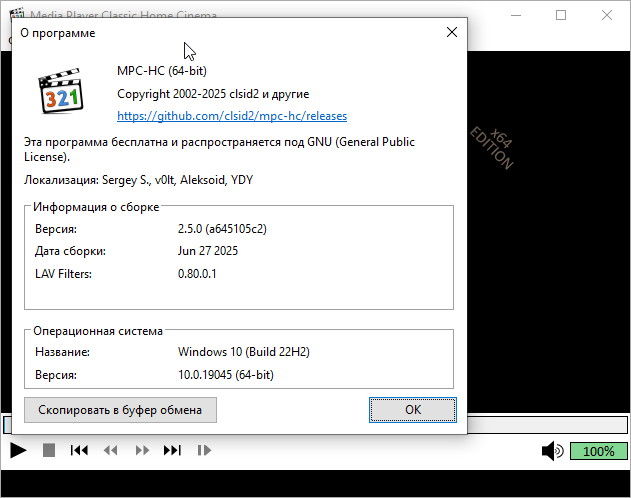Click the LAV Filters label

click(x=64, y=274)
